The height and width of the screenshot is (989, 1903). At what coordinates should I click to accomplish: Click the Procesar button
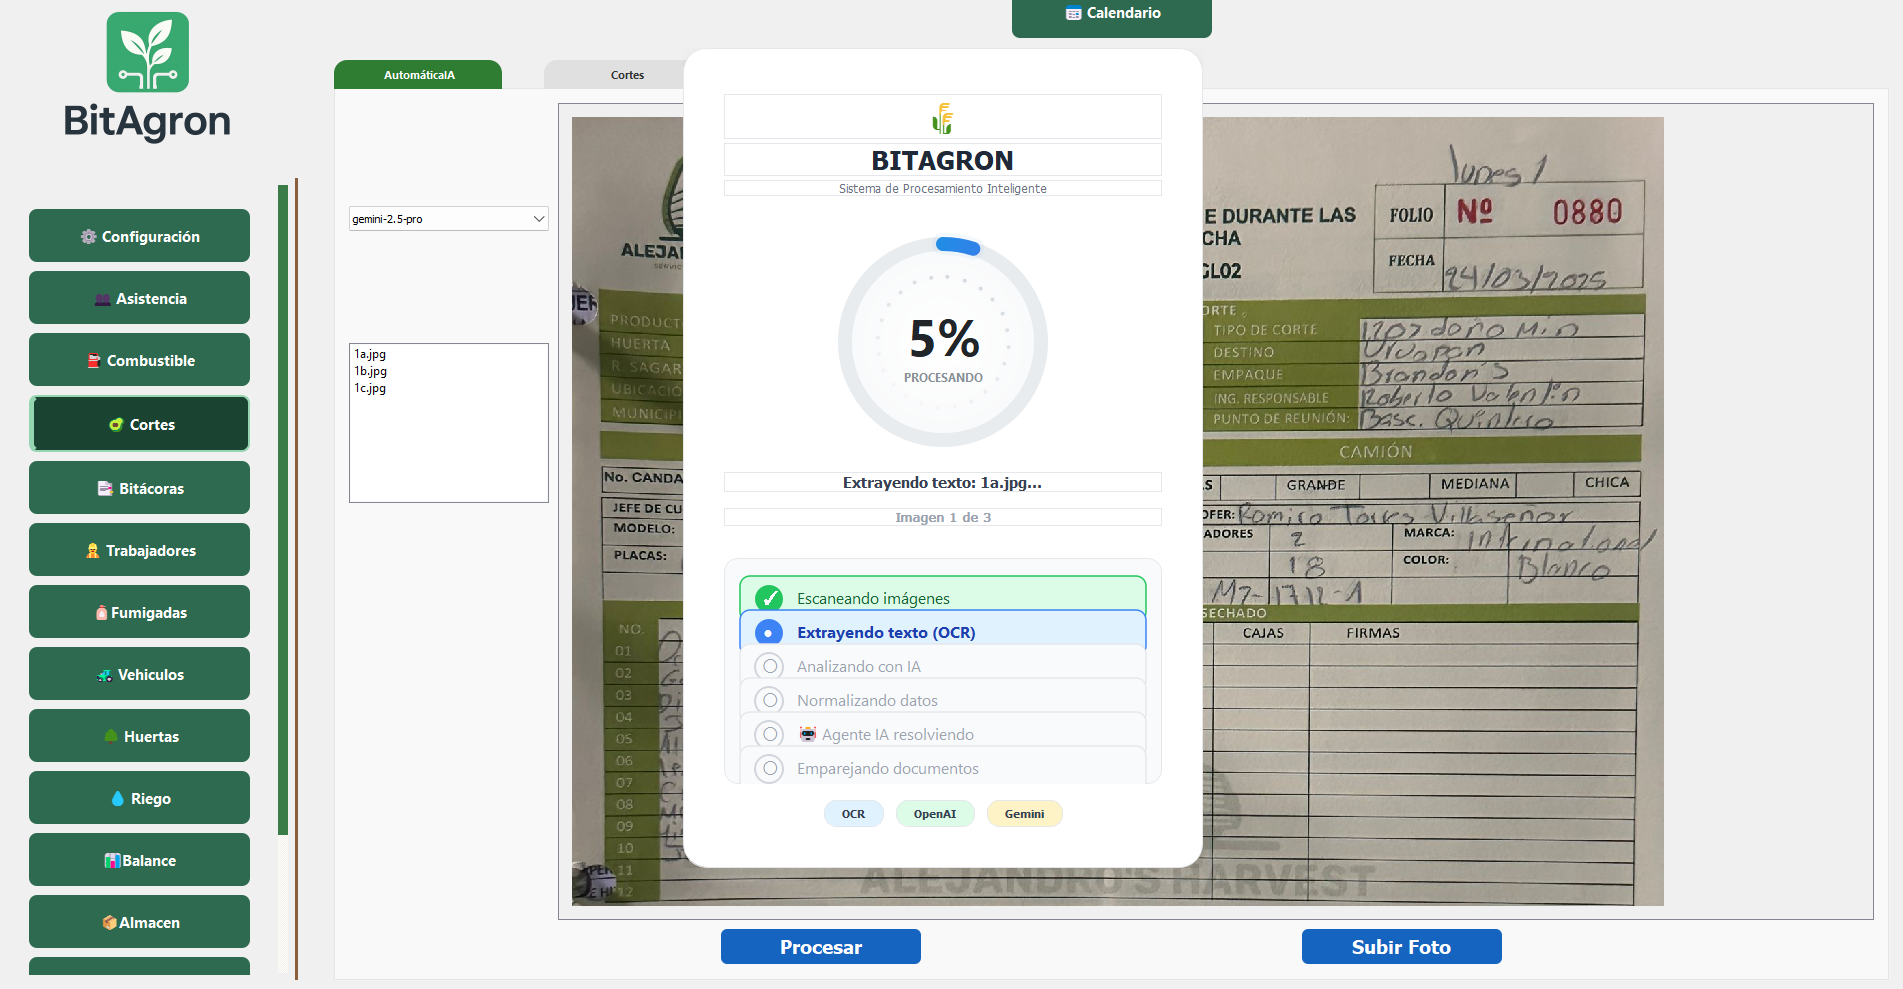[x=821, y=947]
